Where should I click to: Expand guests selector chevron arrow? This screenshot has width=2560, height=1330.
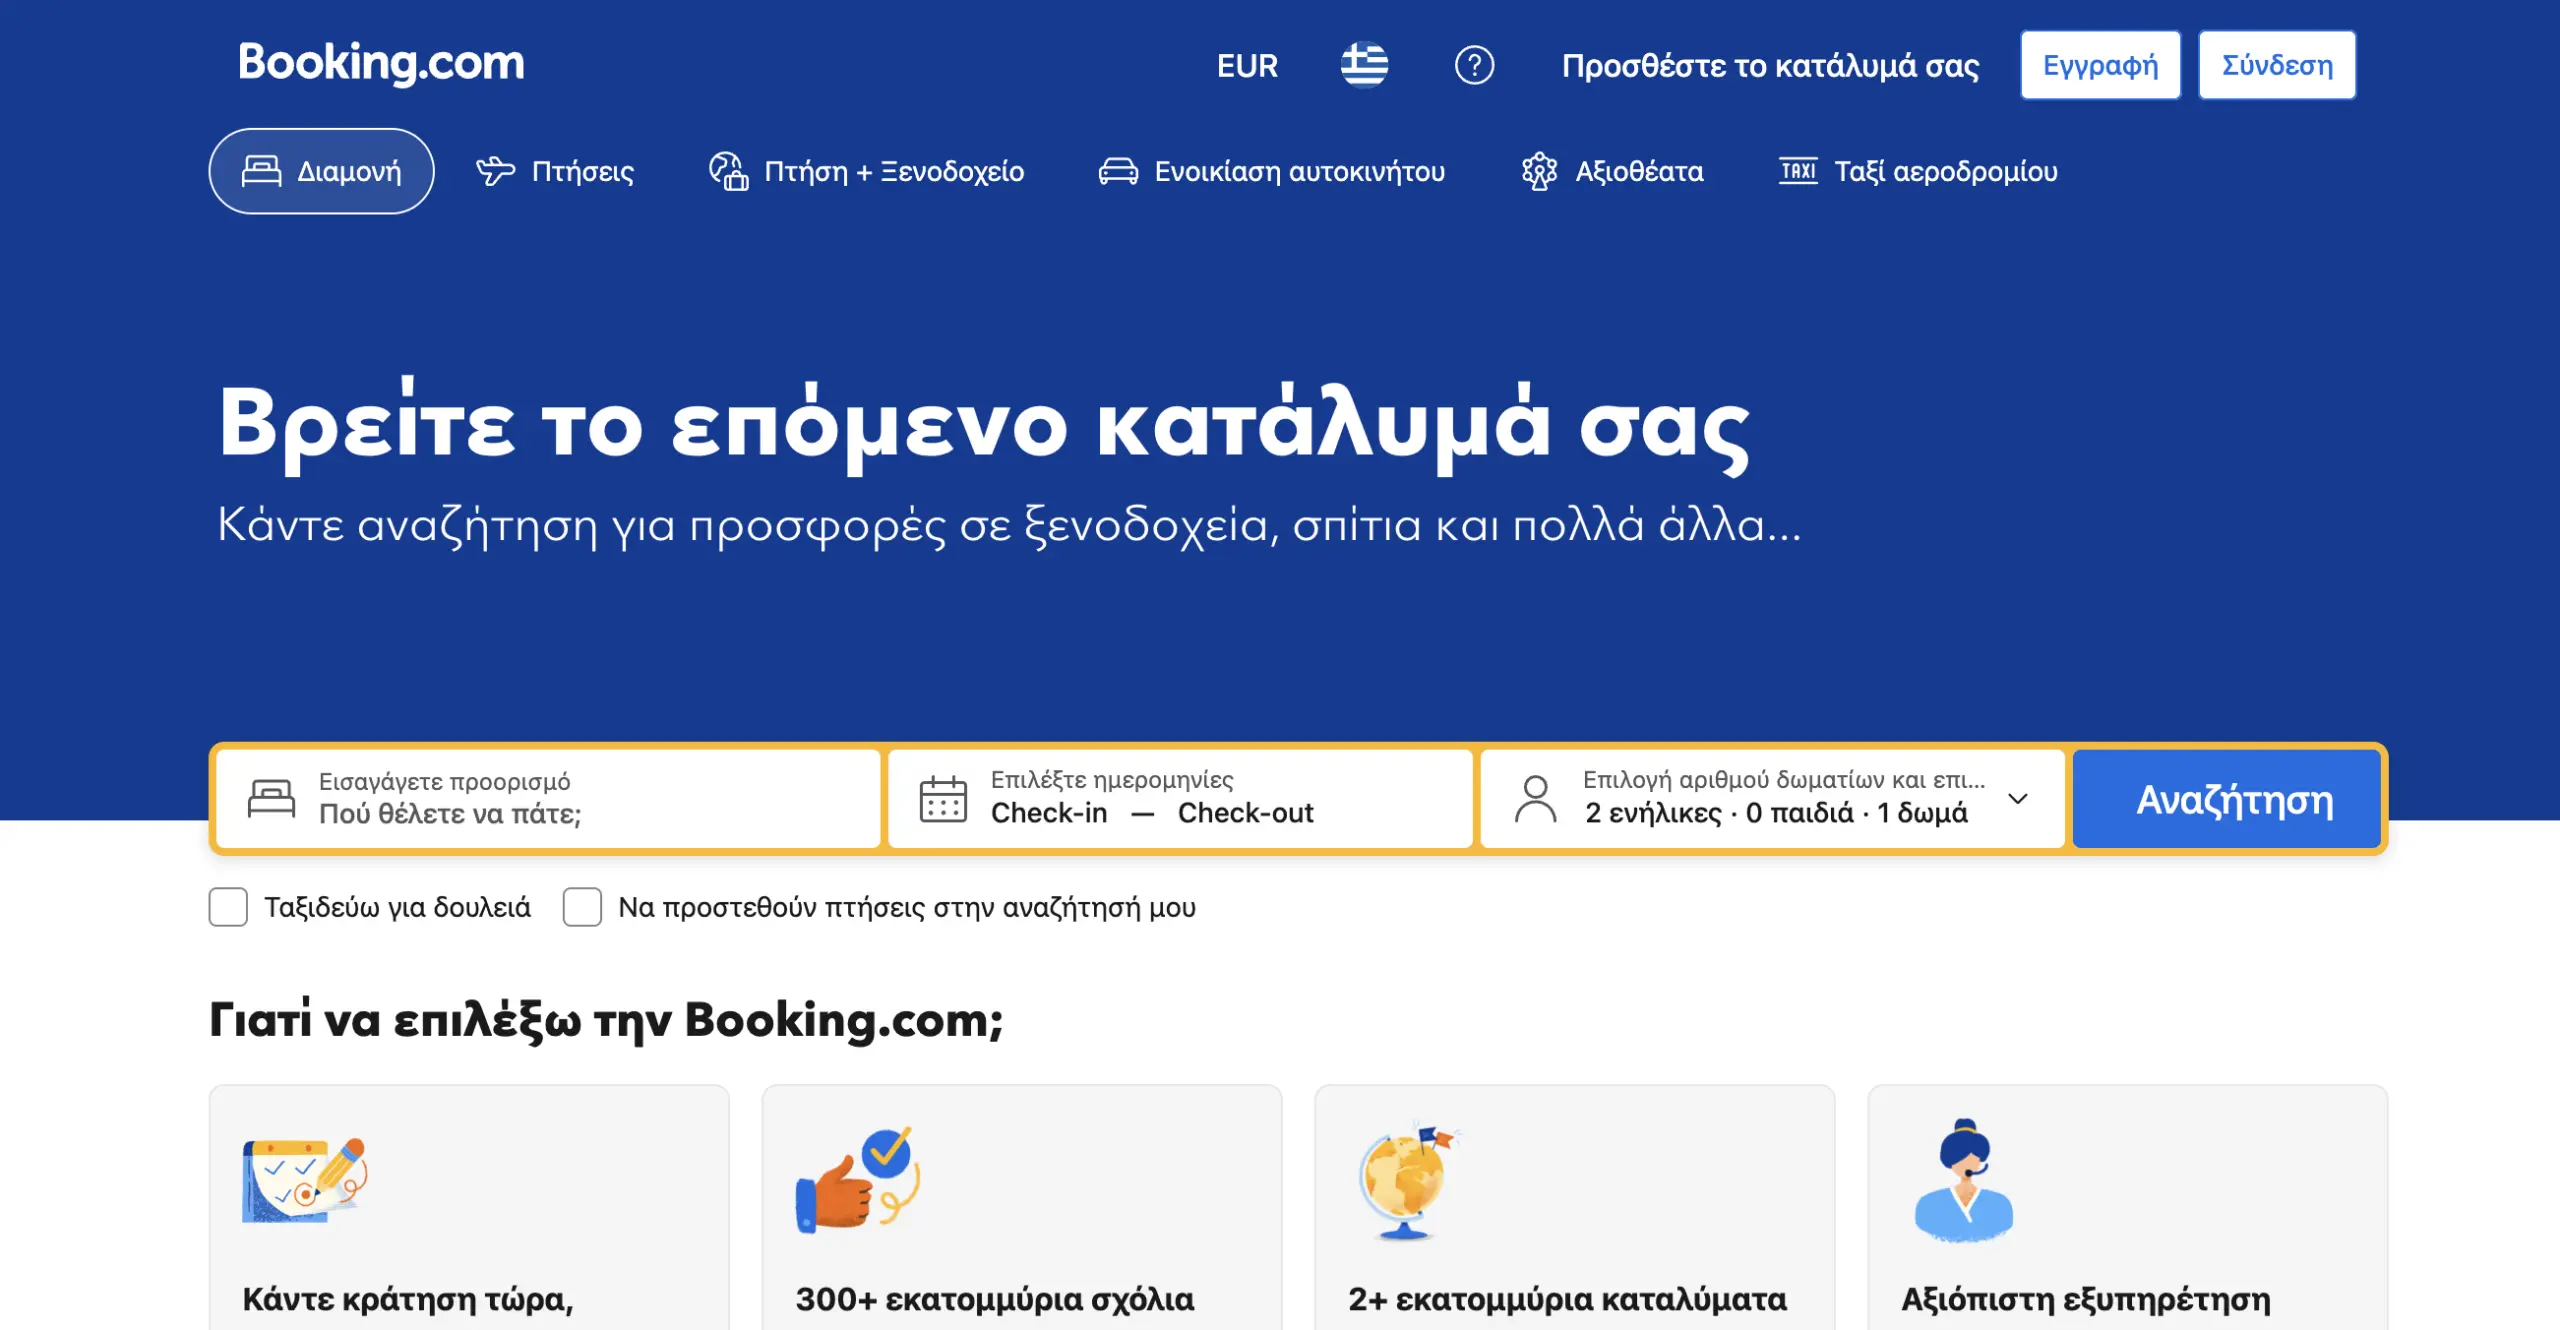[x=2018, y=799]
